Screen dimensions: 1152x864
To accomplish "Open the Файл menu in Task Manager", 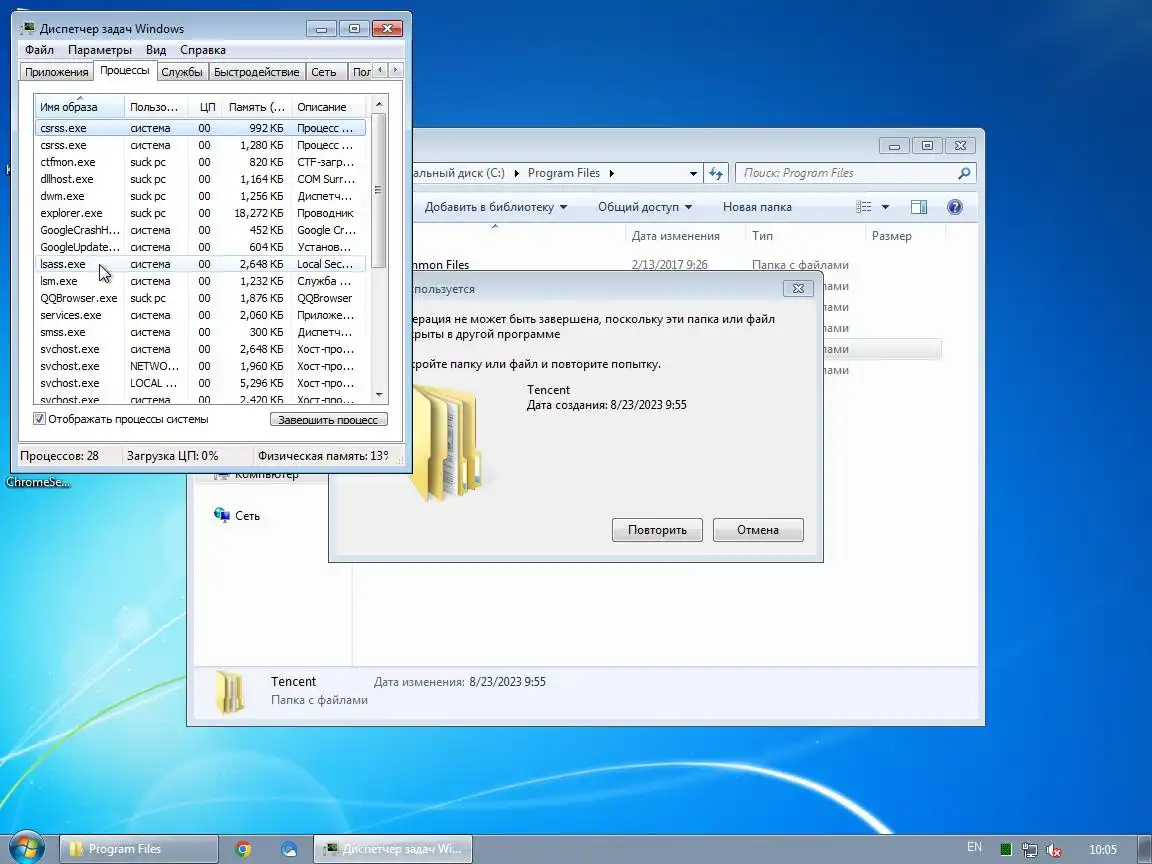I will pyautogui.click(x=39, y=50).
